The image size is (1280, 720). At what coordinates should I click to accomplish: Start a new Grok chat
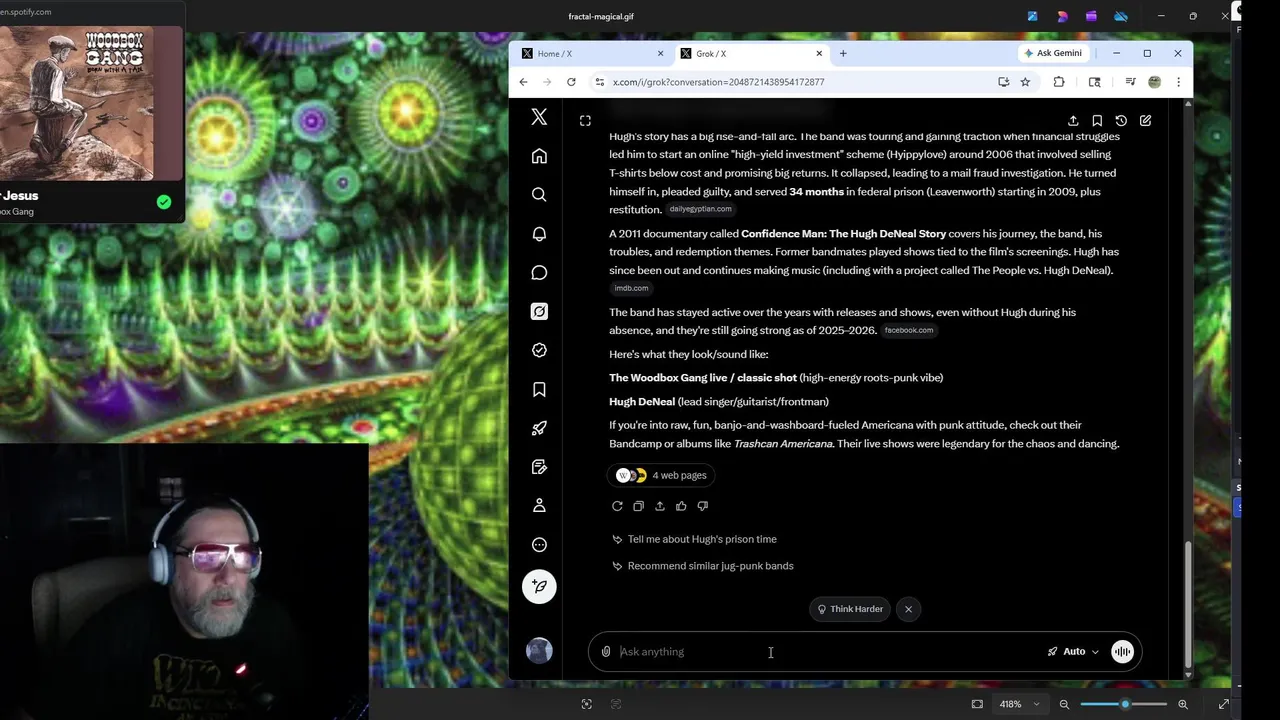[1145, 121]
